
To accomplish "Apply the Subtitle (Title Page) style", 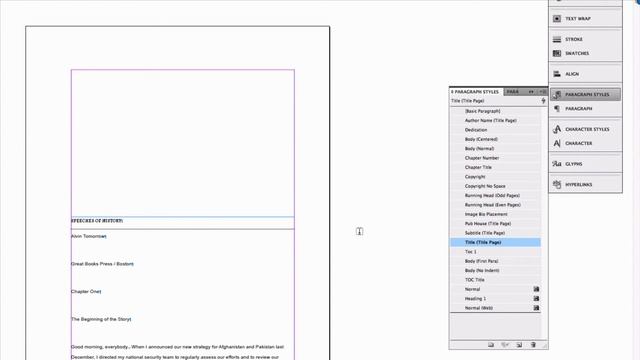I will (x=496, y=233).
